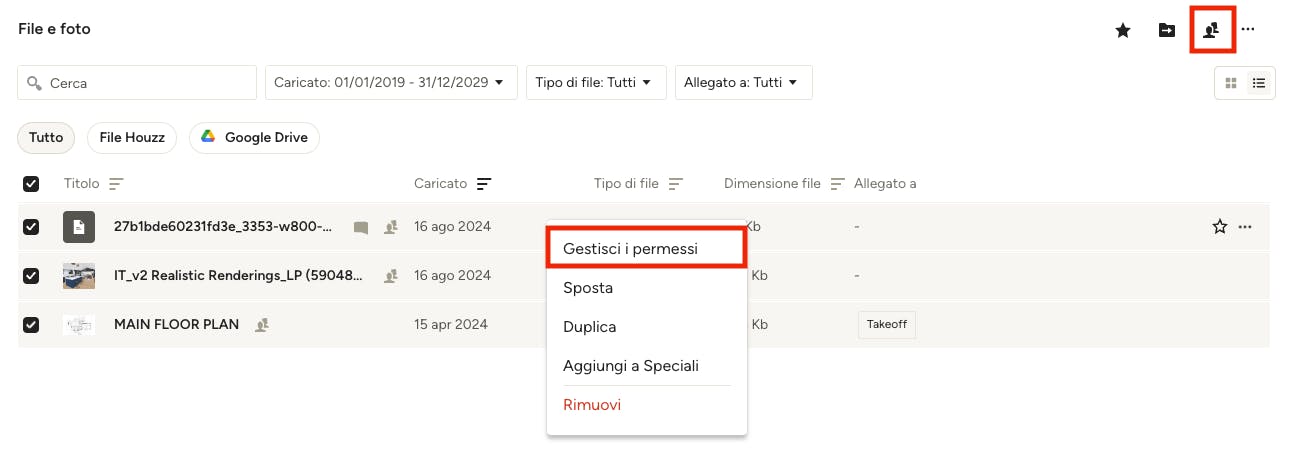Open the Allegato a: Tutti dropdown
Image resolution: width=1293 pixels, height=462 pixels.
click(x=743, y=83)
